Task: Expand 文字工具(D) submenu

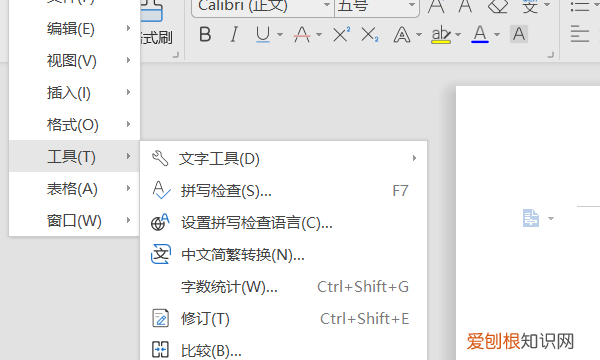Action: click(x=284, y=158)
